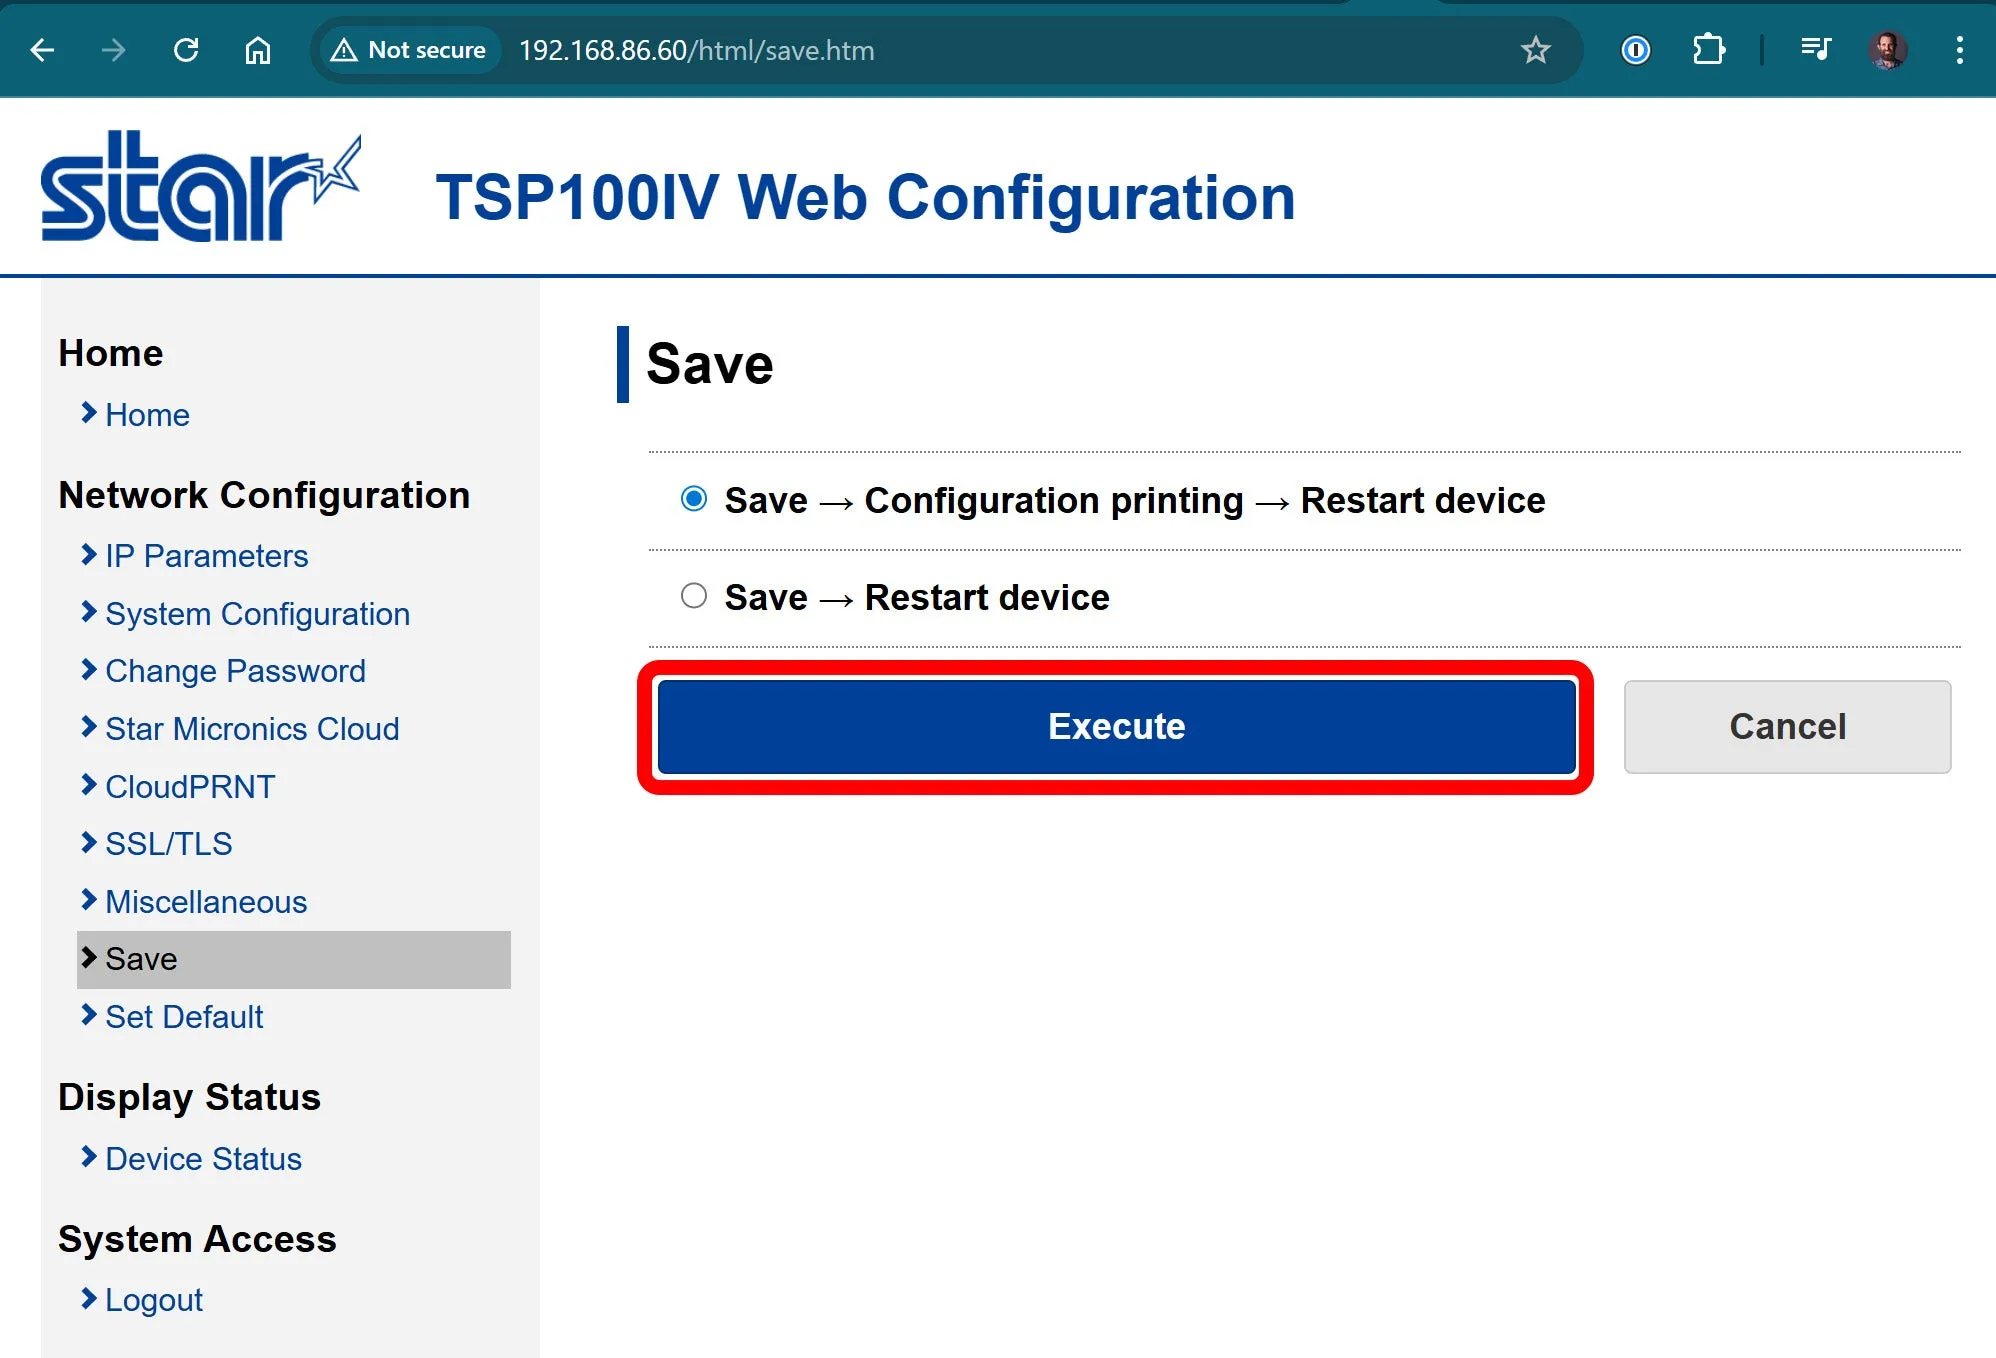Screen dimensions: 1996x1358
Task: Click the address bar URL
Action: click(697, 50)
